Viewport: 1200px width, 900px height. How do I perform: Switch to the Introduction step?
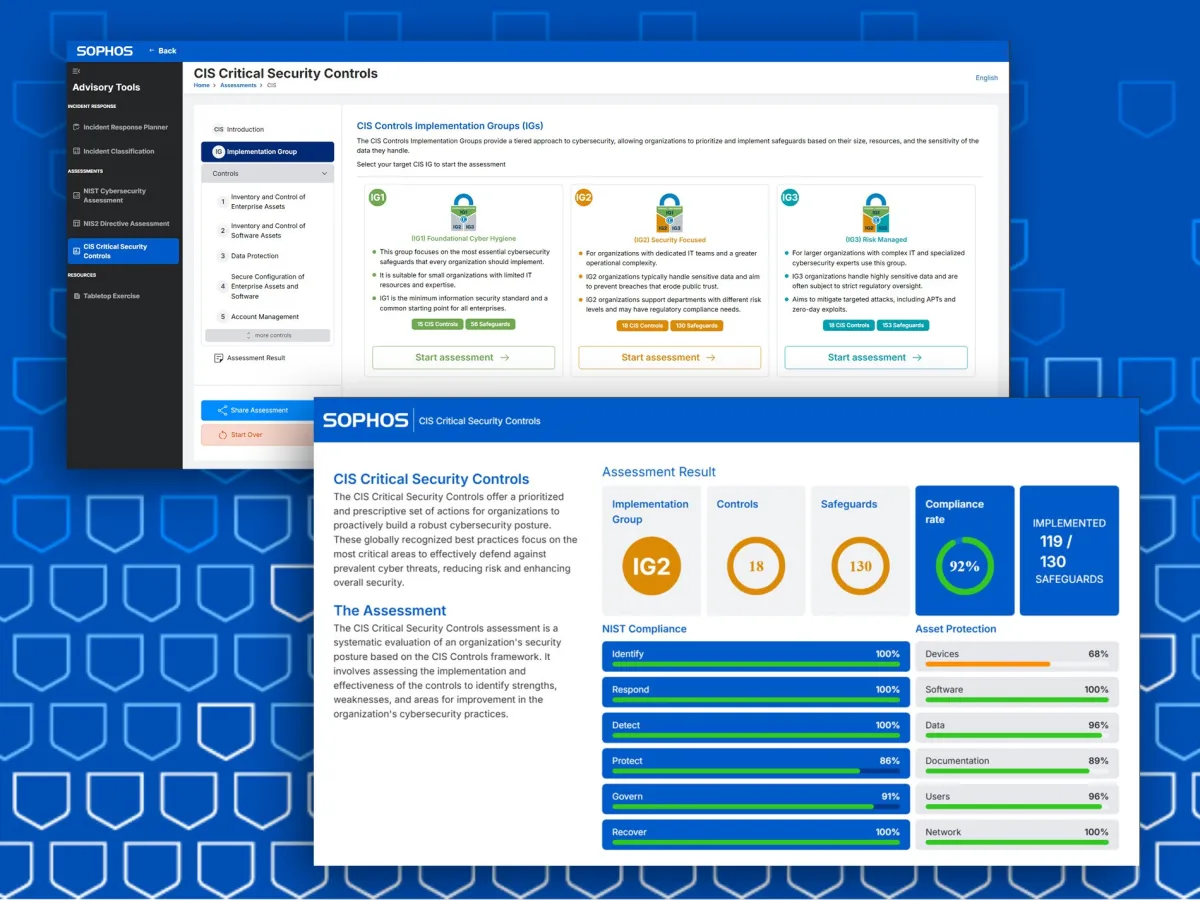pos(246,130)
